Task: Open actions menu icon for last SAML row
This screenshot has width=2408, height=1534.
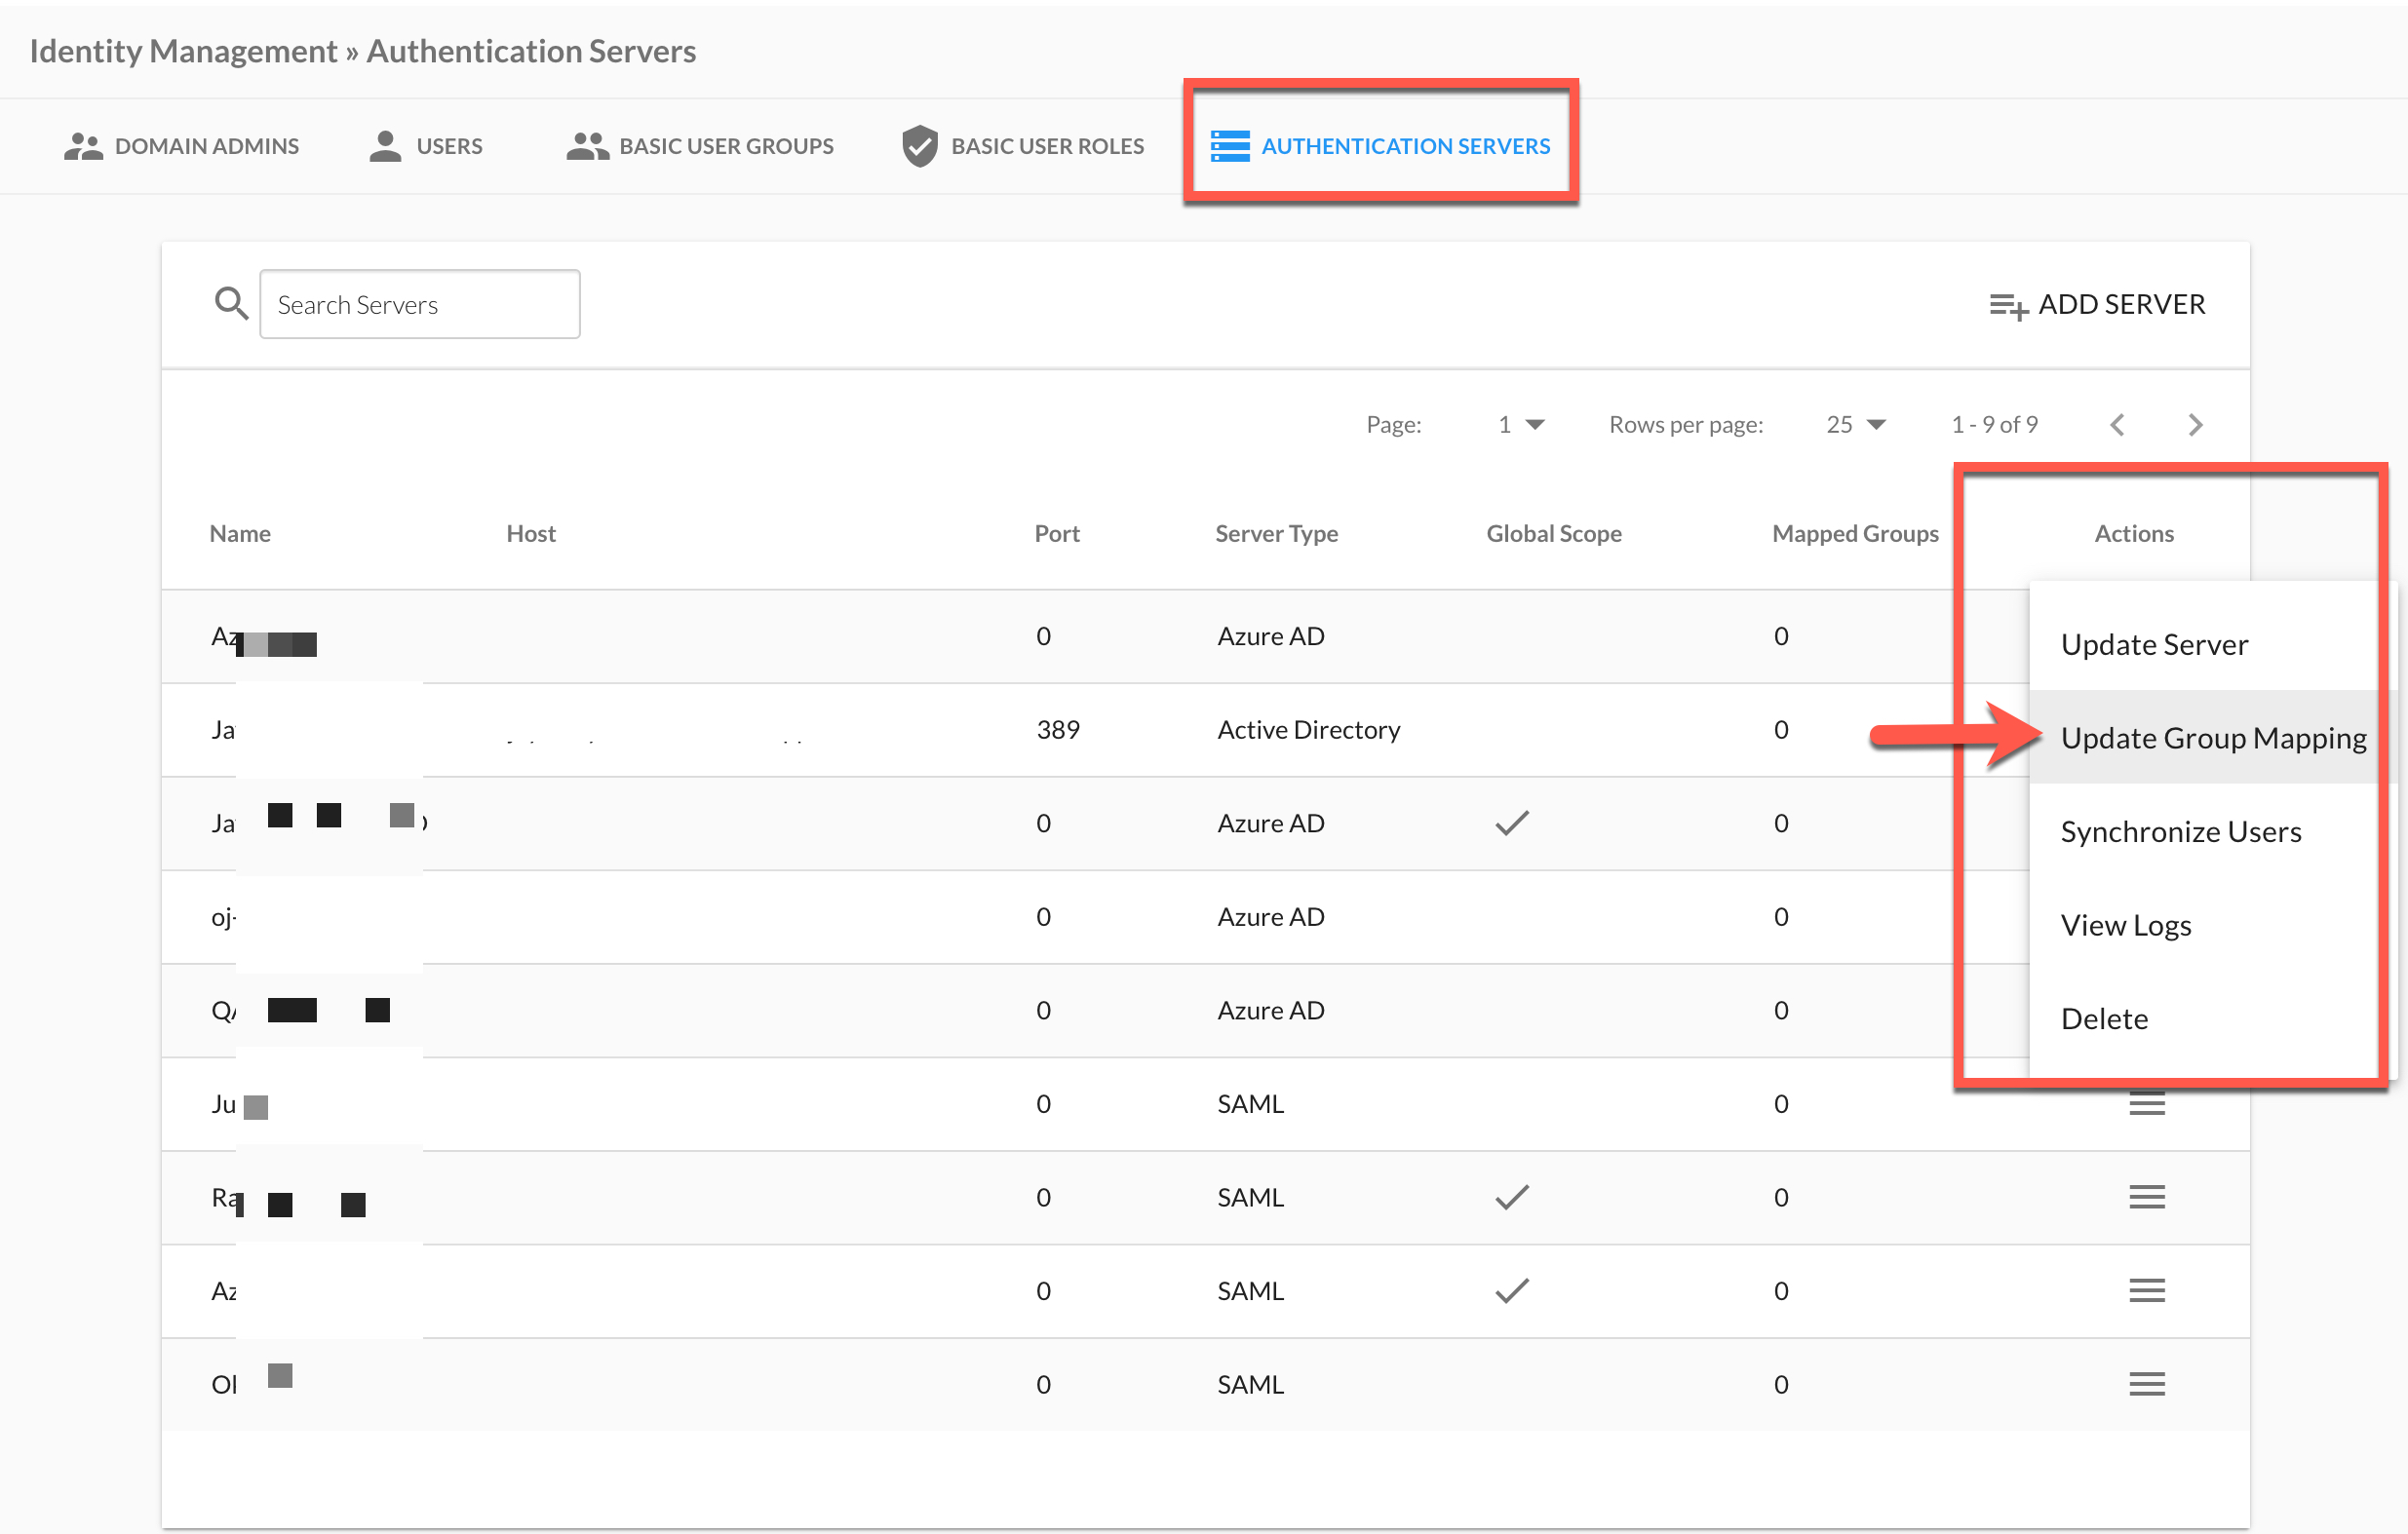Action: (x=2146, y=1384)
